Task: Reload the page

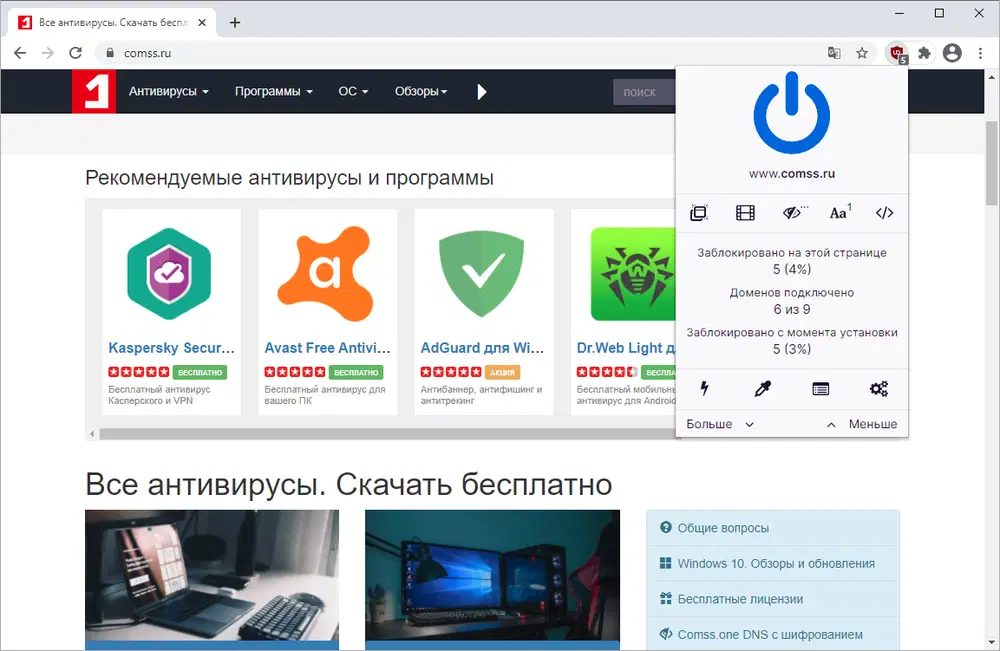Action: (75, 53)
